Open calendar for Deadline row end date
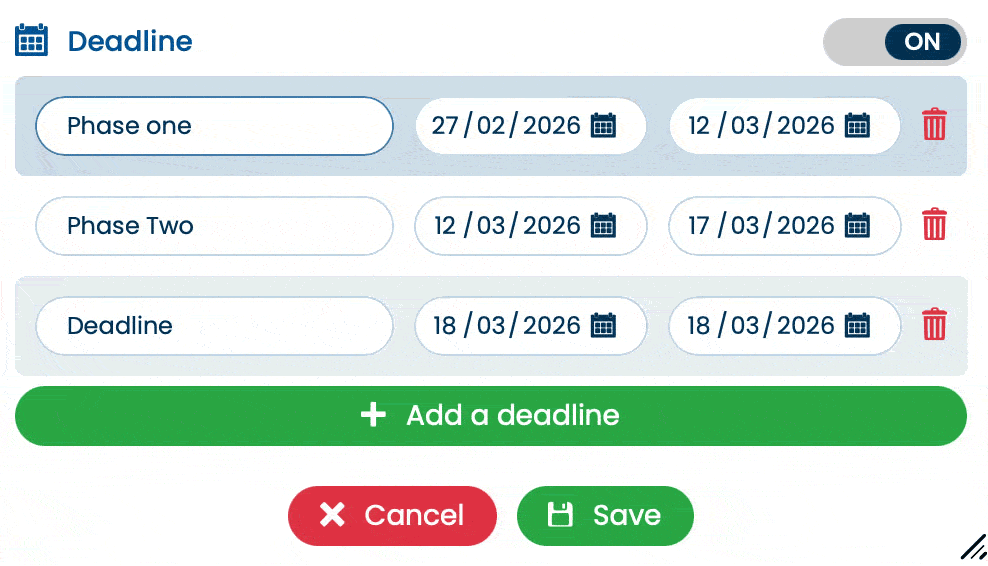988x566 pixels. tap(857, 326)
